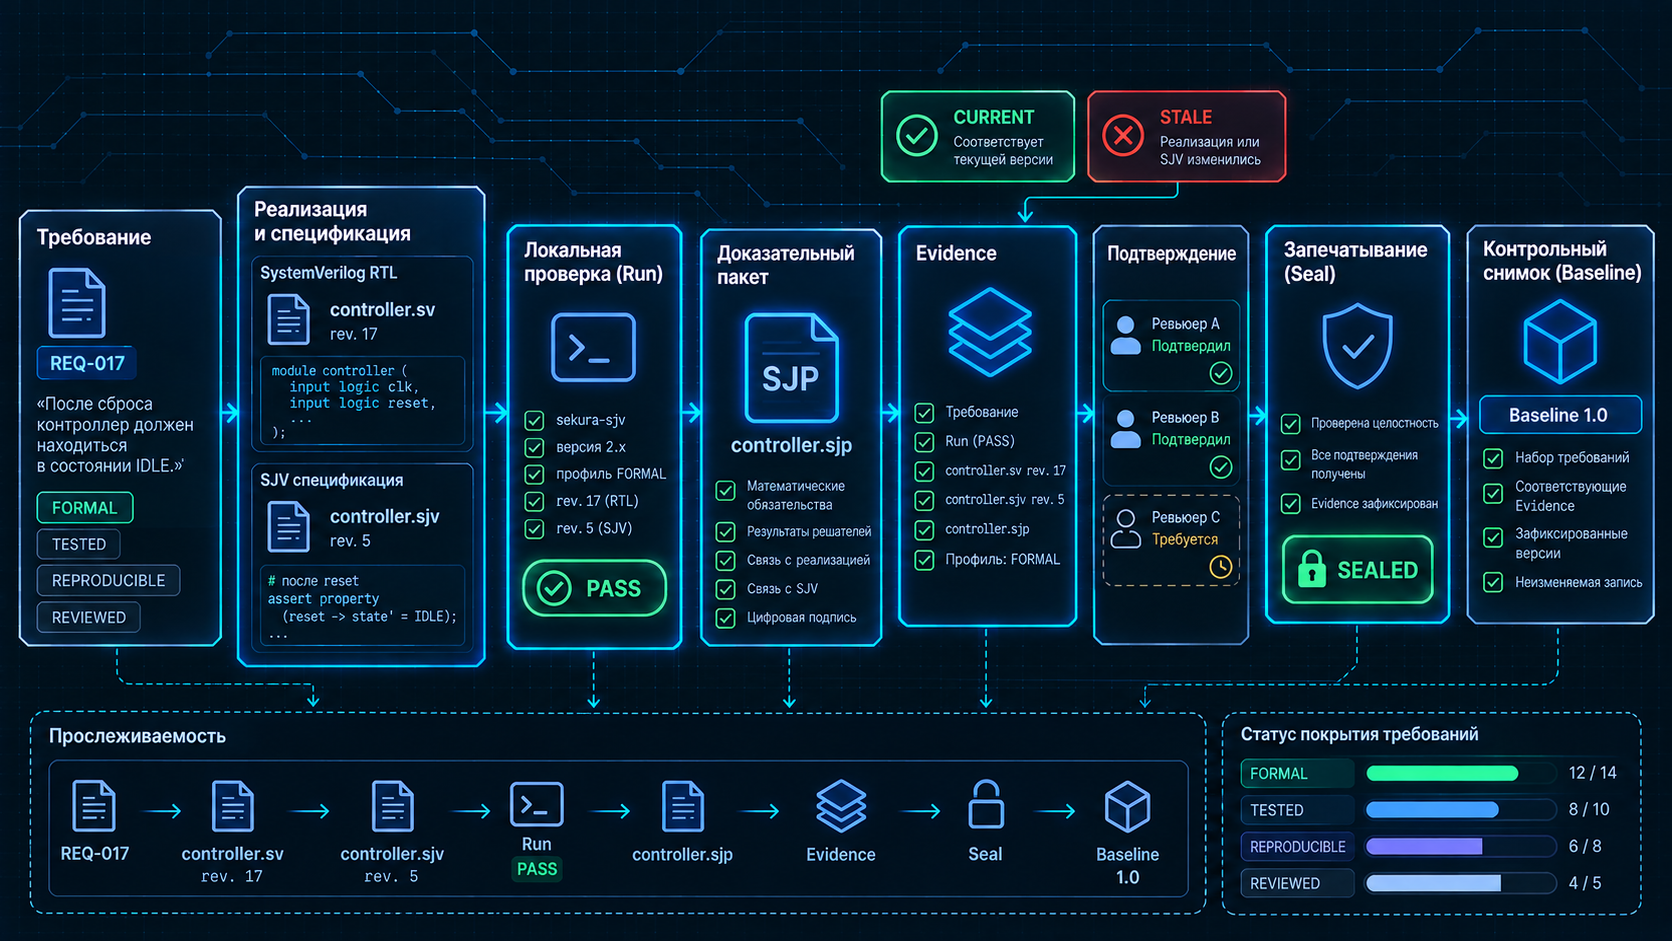Click the Ревьюер B avatar icon

coord(1126,429)
